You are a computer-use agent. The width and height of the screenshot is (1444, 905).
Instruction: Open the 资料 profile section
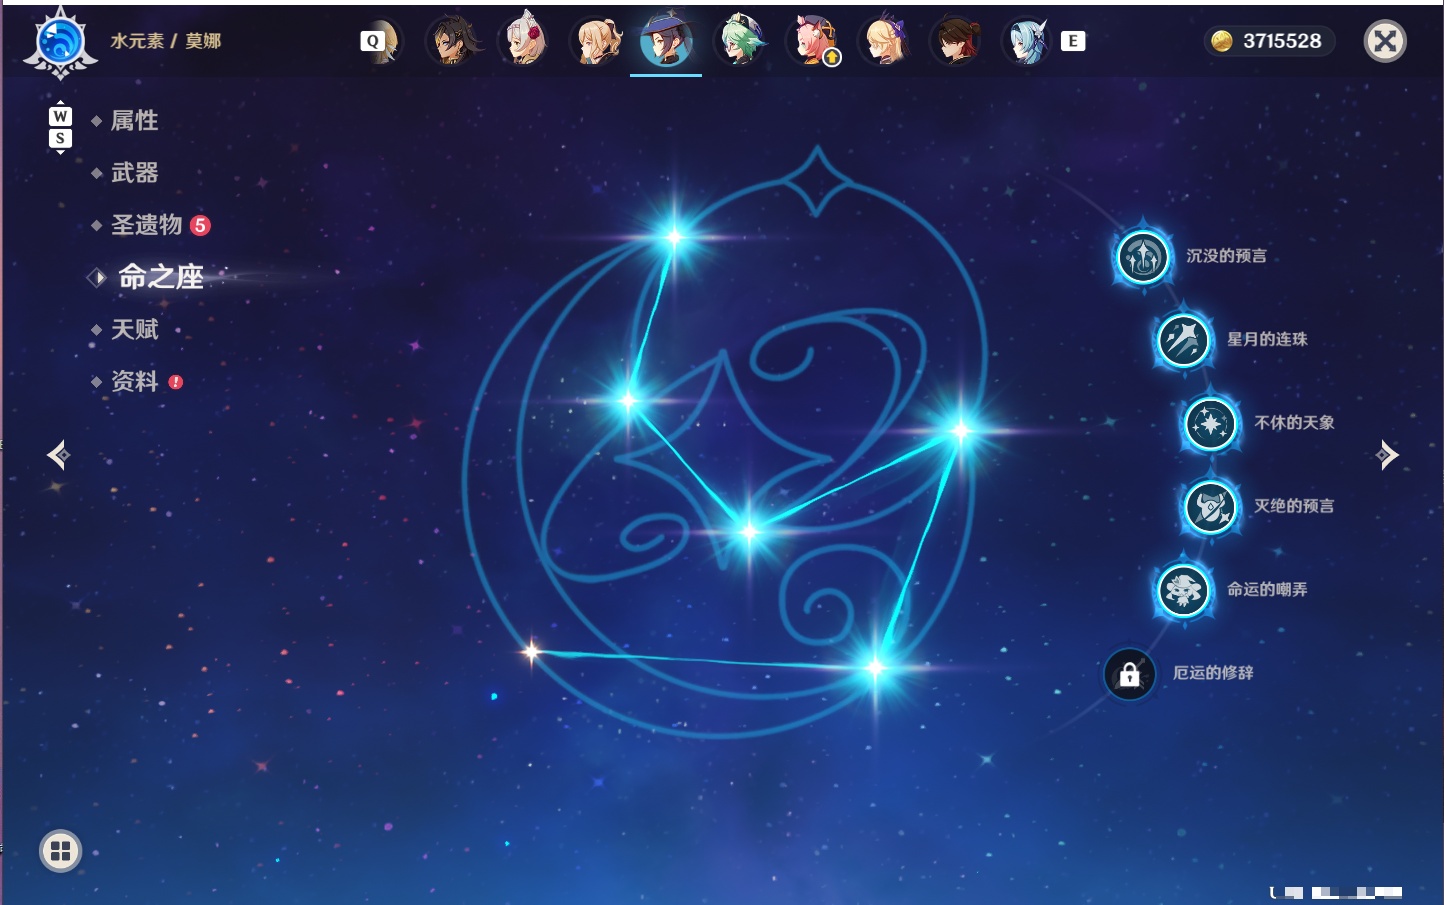tap(134, 381)
